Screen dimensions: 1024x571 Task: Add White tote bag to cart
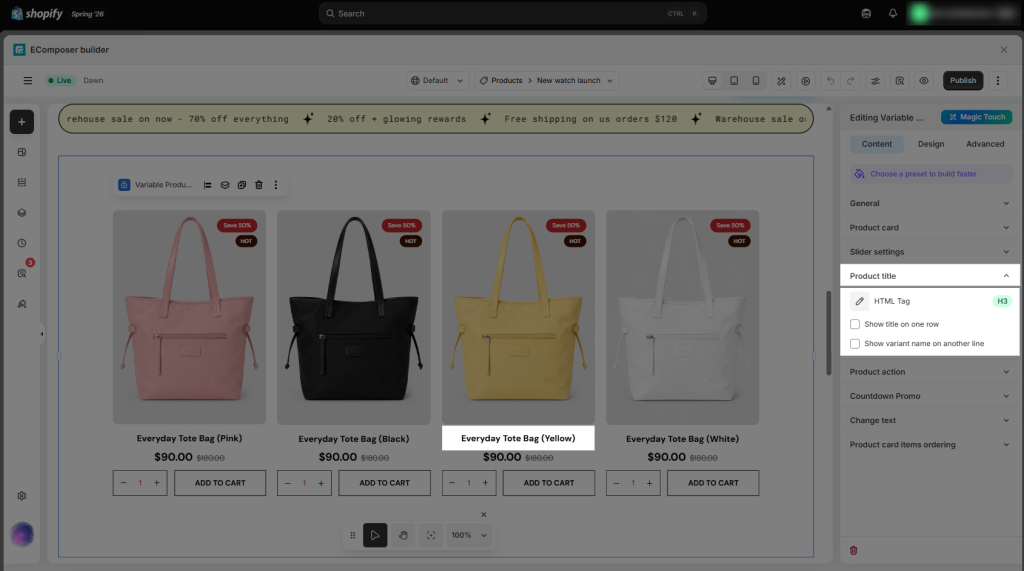pos(713,483)
